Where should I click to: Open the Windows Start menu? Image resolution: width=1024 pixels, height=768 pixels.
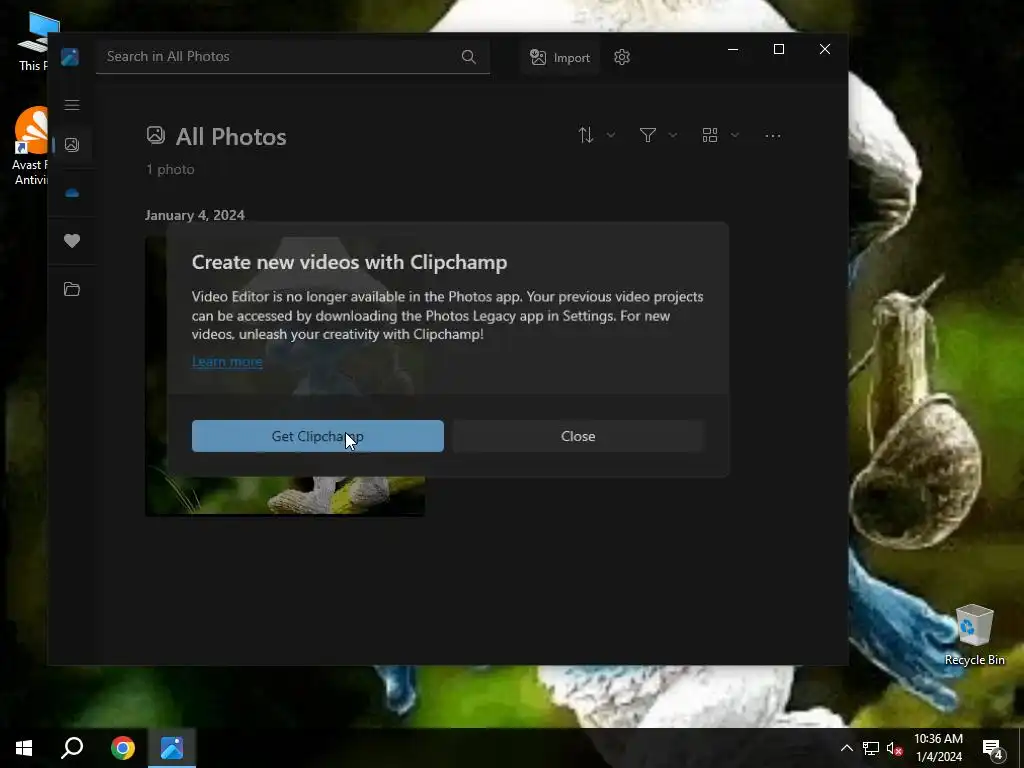click(x=24, y=748)
